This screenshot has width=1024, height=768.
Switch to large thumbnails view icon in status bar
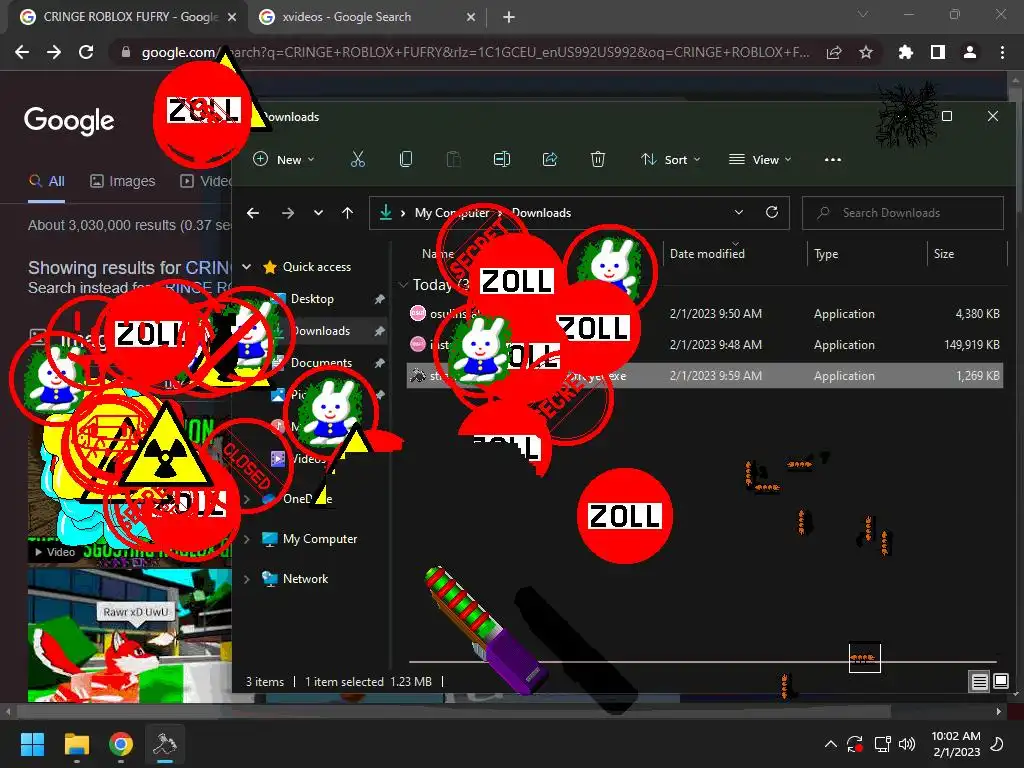click(1001, 682)
